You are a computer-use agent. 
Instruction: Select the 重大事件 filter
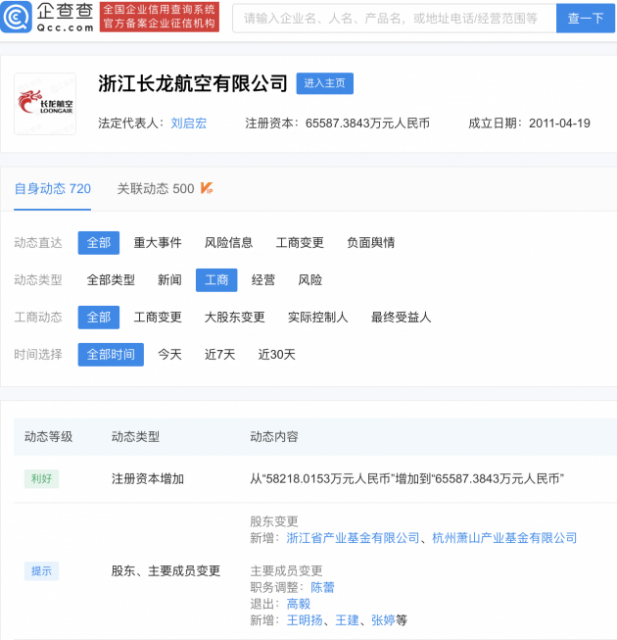point(158,243)
